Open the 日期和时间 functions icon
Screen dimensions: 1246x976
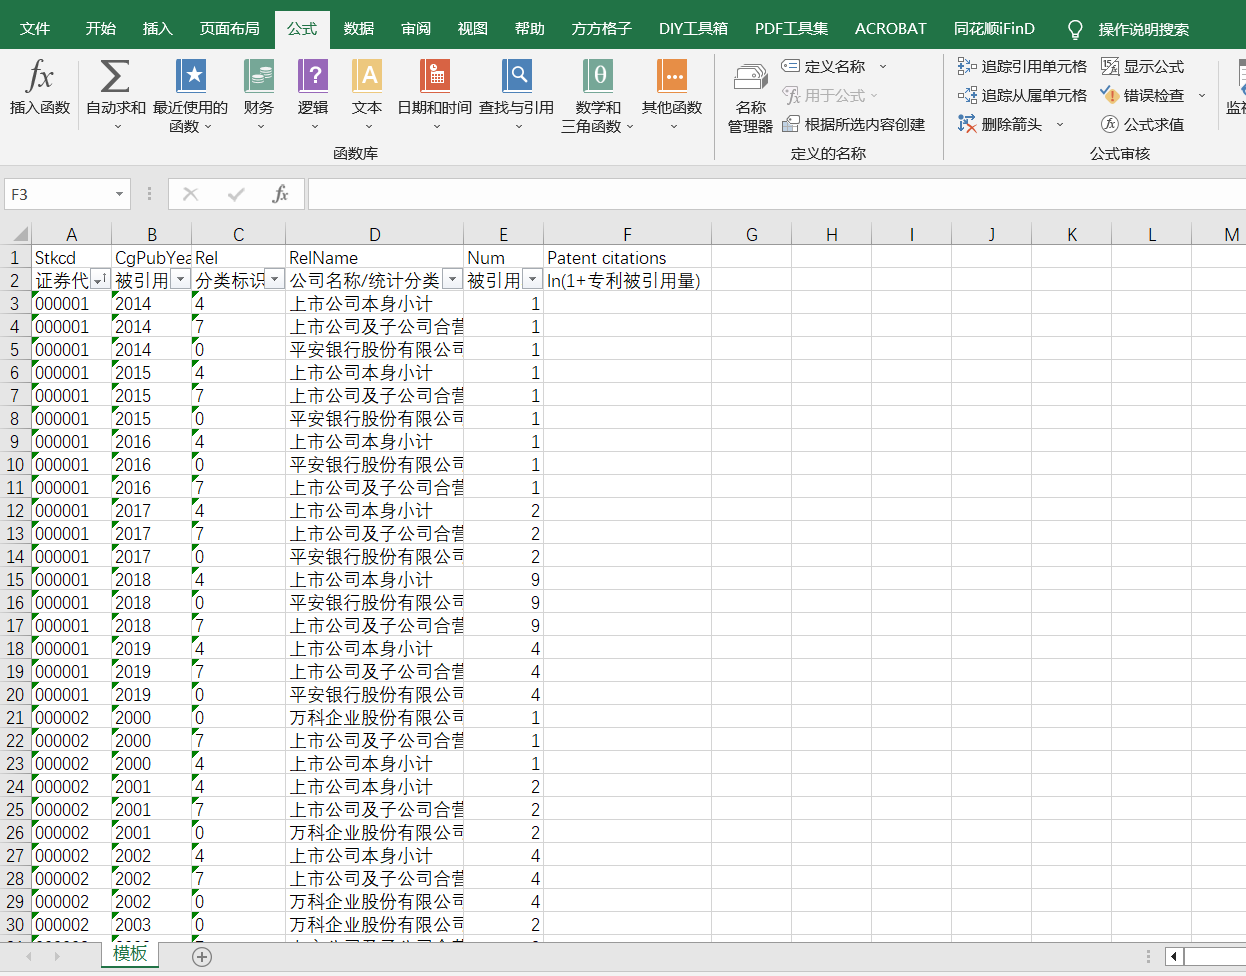click(x=435, y=76)
